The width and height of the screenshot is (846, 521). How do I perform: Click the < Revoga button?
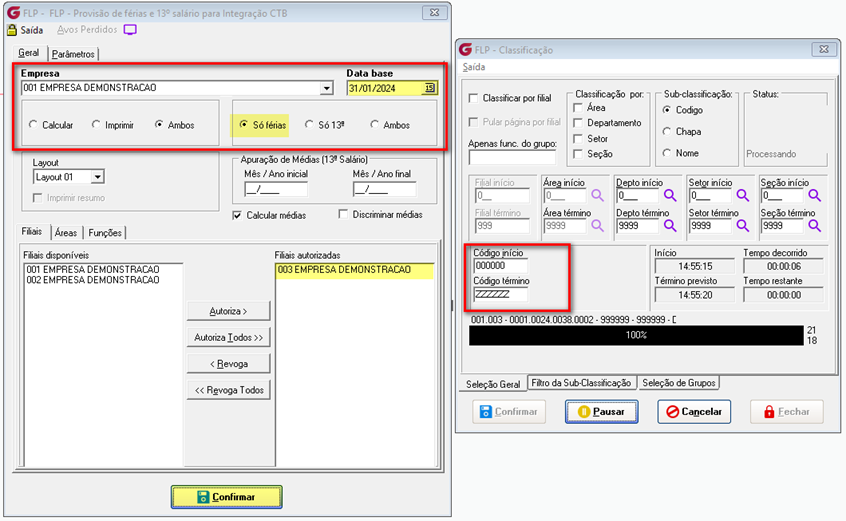coord(228,364)
